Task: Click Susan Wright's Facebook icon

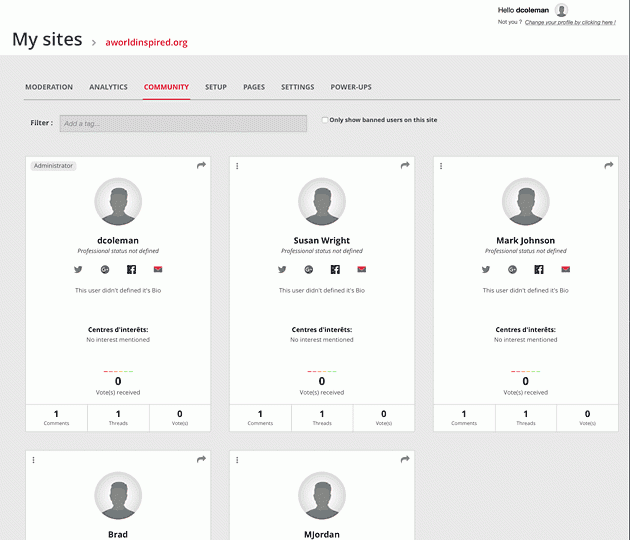Action: coord(335,269)
